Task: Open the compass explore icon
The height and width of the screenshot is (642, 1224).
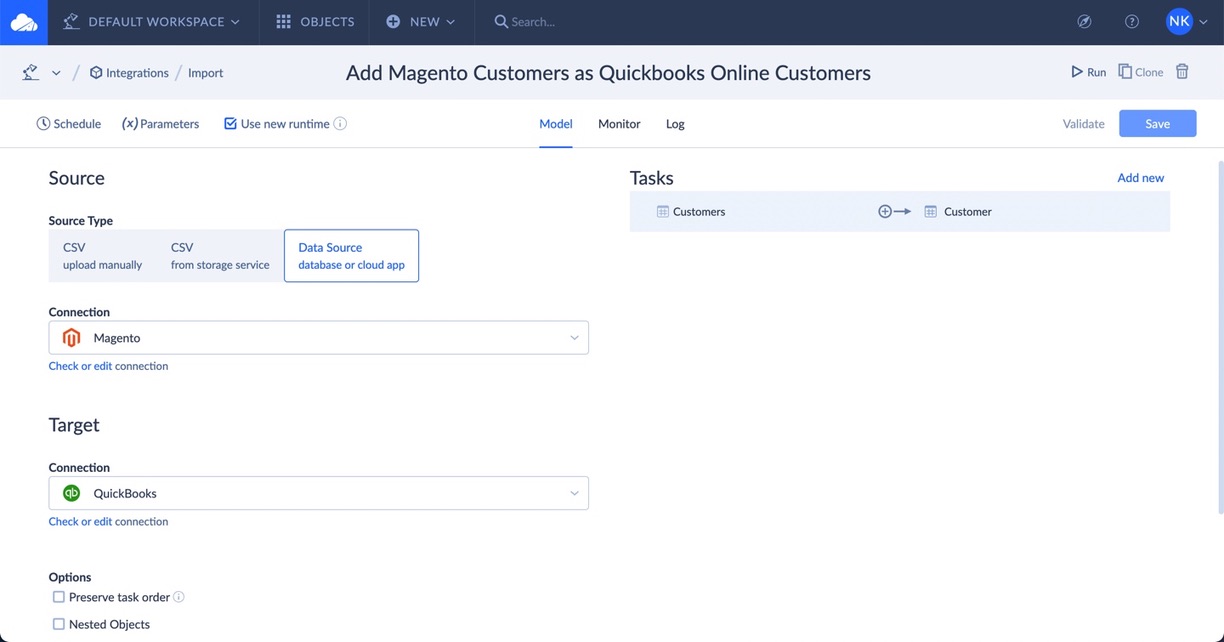Action: click(x=1084, y=22)
